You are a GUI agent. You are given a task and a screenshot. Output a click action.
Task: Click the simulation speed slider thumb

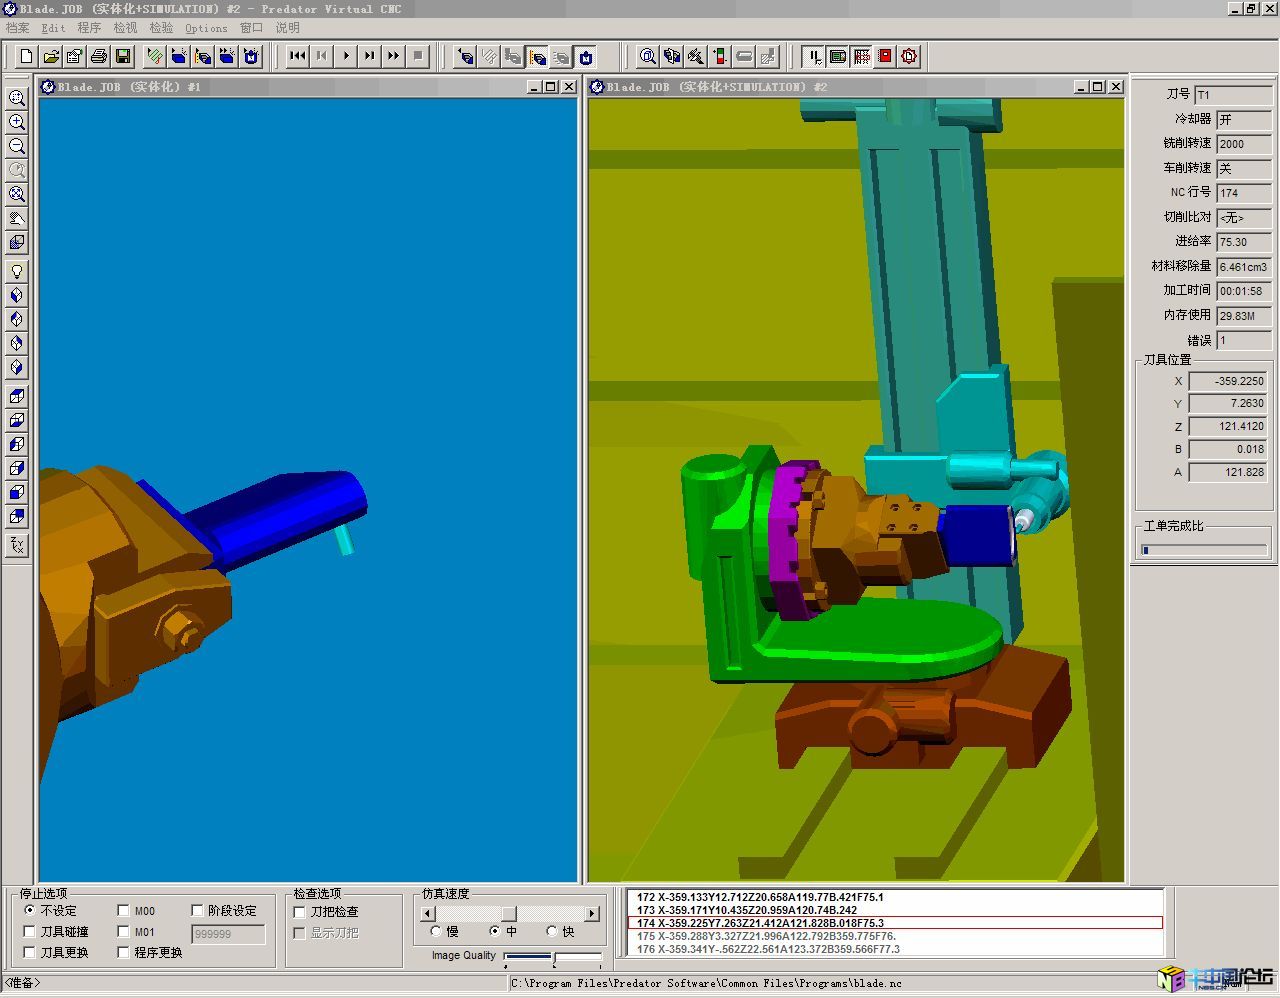tap(509, 913)
